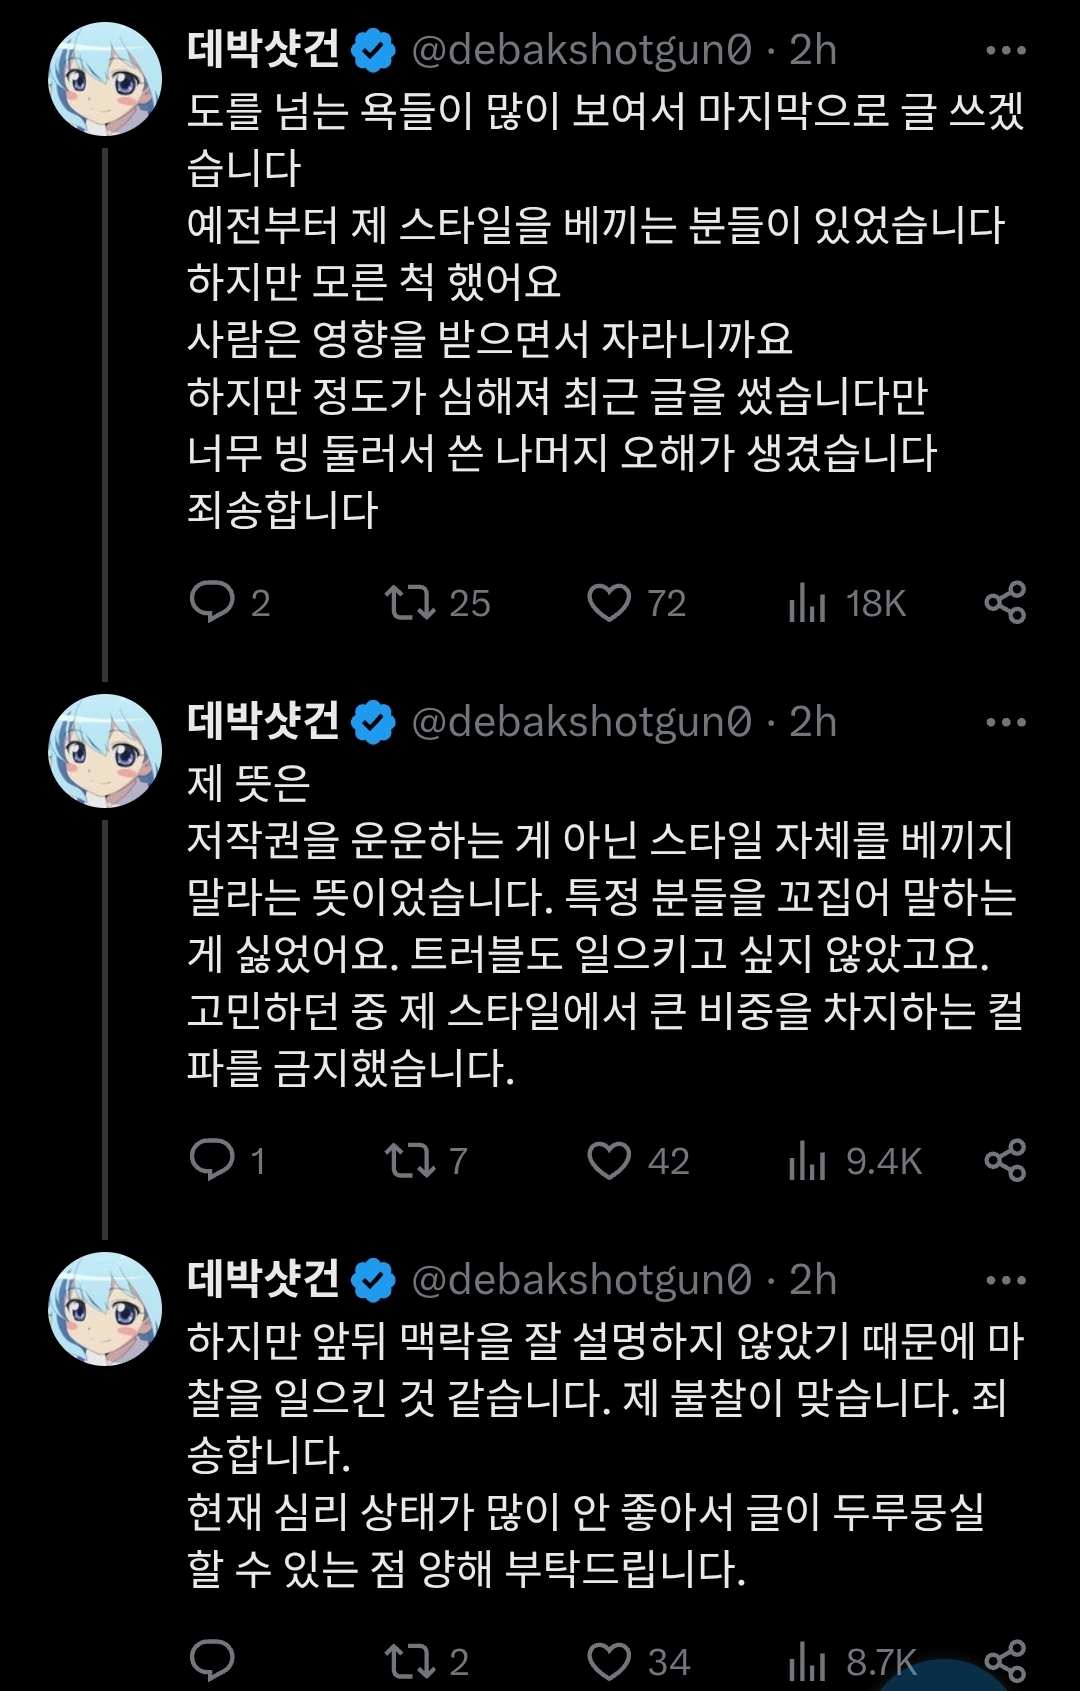
Task: Open the second tweet's body text
Action: point(600,925)
